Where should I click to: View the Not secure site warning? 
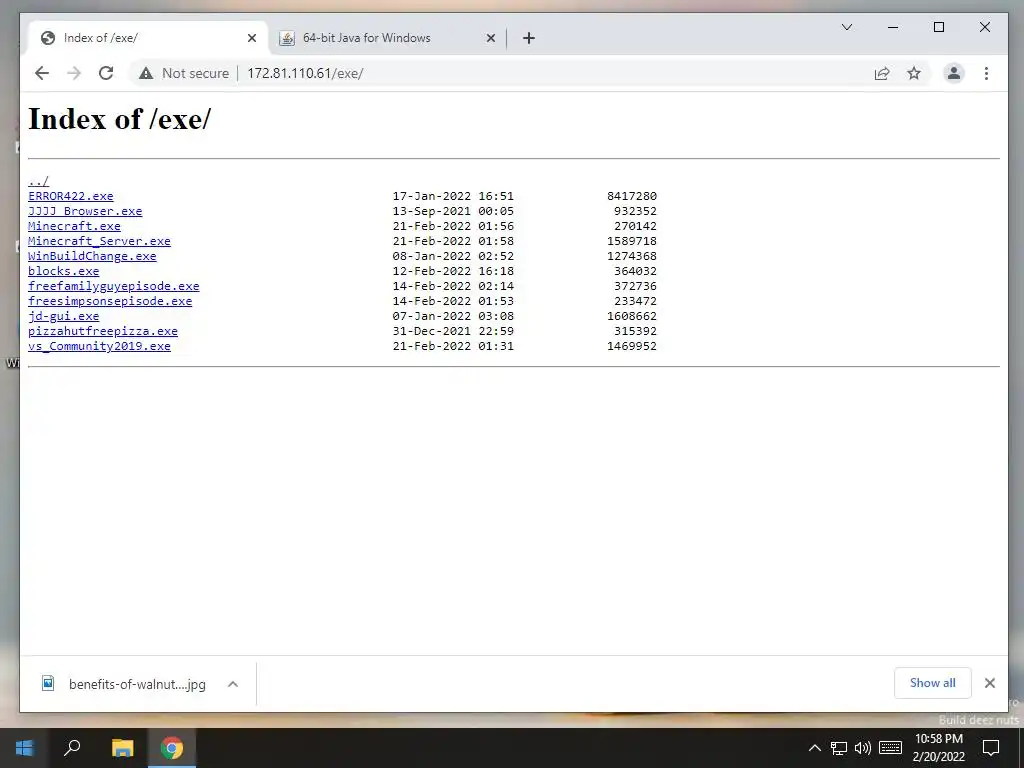184,73
